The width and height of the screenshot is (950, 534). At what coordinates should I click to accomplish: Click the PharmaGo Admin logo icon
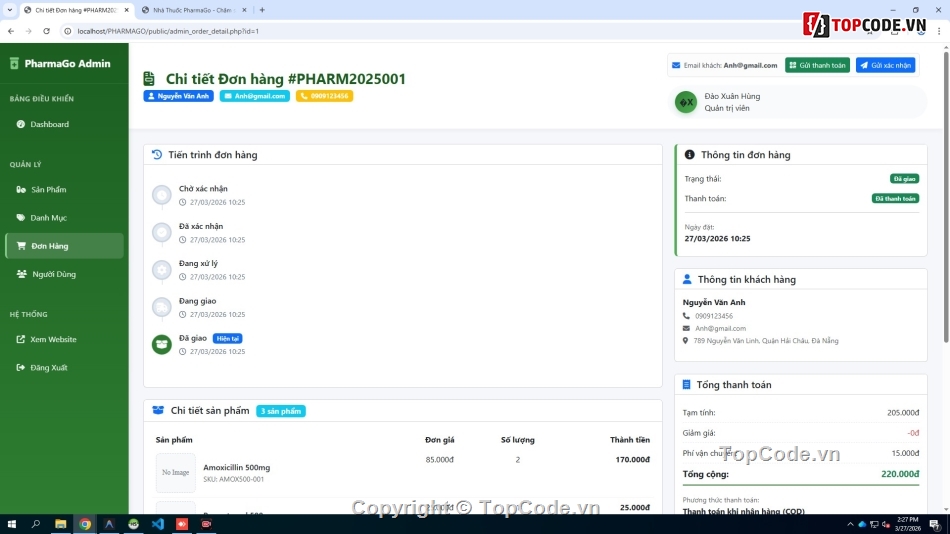15,63
